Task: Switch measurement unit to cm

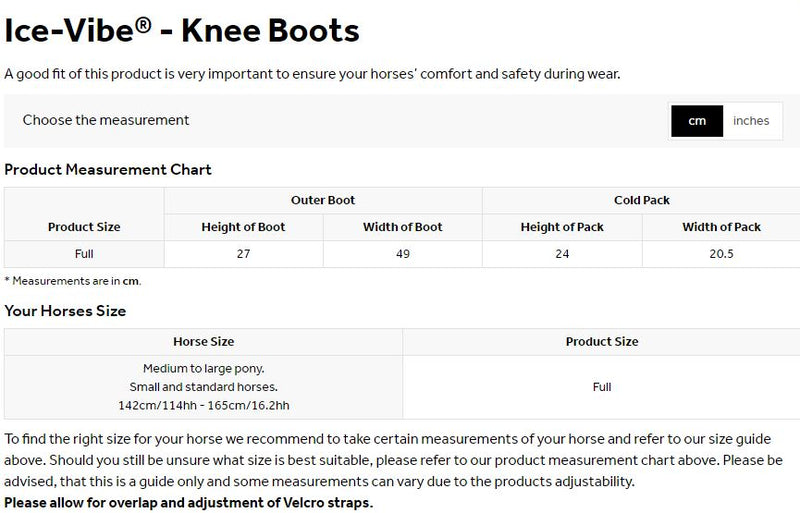Action: (697, 121)
